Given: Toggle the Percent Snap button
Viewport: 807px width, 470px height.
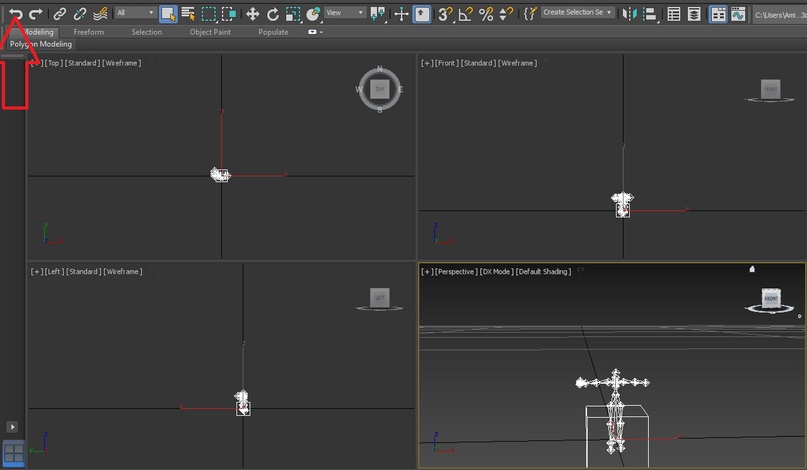Looking at the screenshot, I should pyautogui.click(x=486, y=13).
